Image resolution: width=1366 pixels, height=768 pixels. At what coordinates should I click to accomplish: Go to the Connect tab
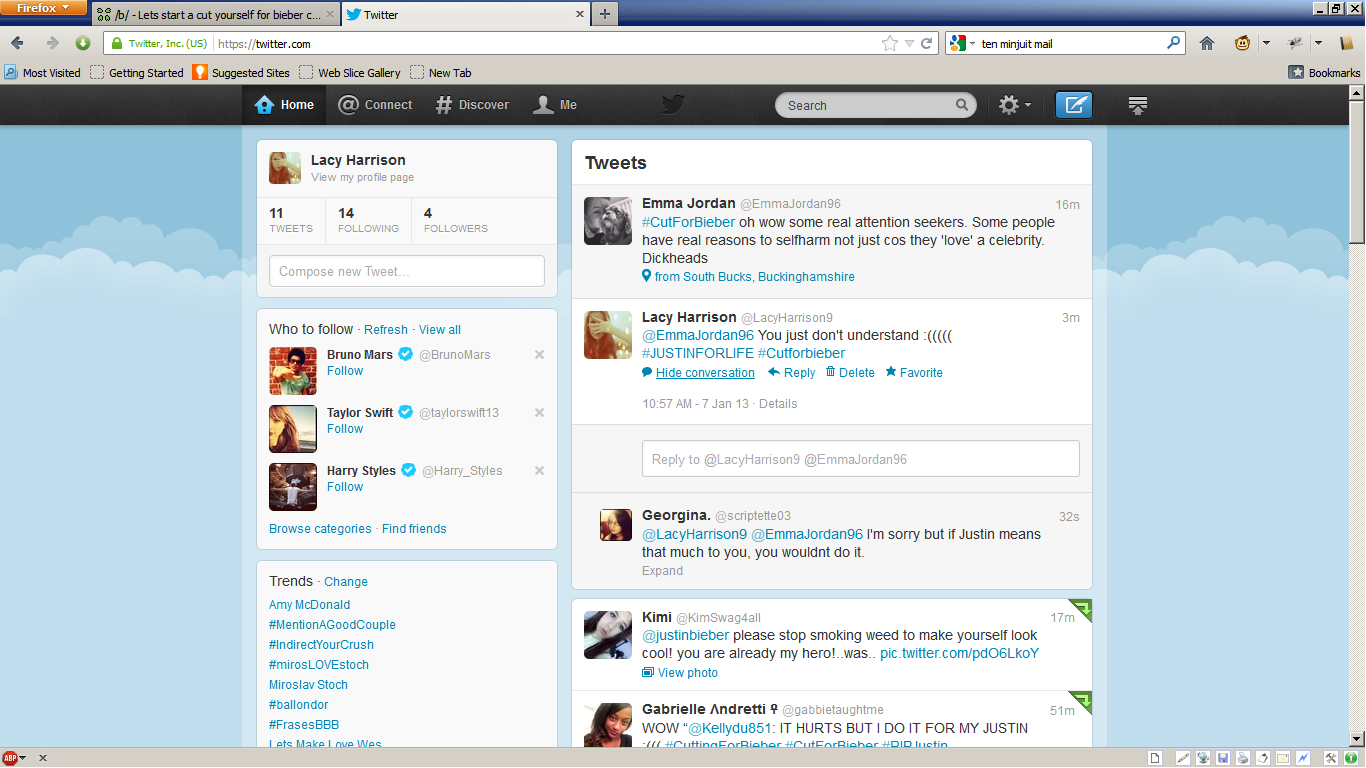376,105
